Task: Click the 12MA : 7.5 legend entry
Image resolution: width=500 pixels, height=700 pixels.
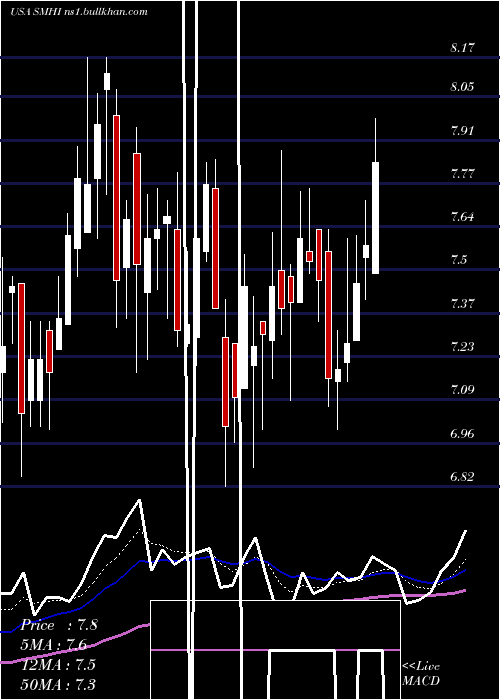Action: pos(58,665)
